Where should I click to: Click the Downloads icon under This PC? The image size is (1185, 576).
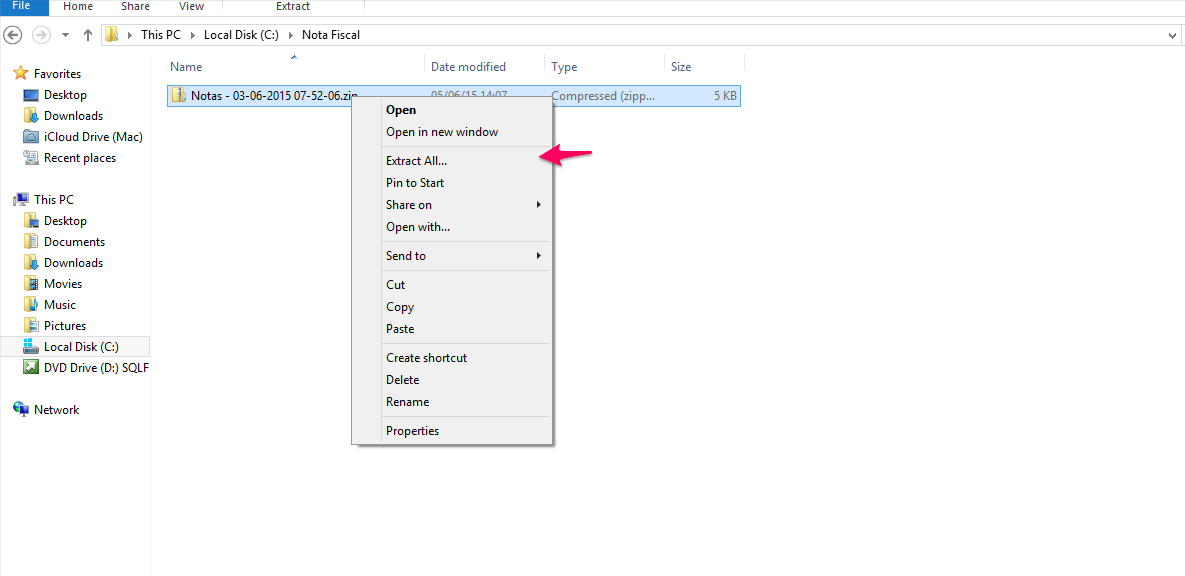click(31, 262)
